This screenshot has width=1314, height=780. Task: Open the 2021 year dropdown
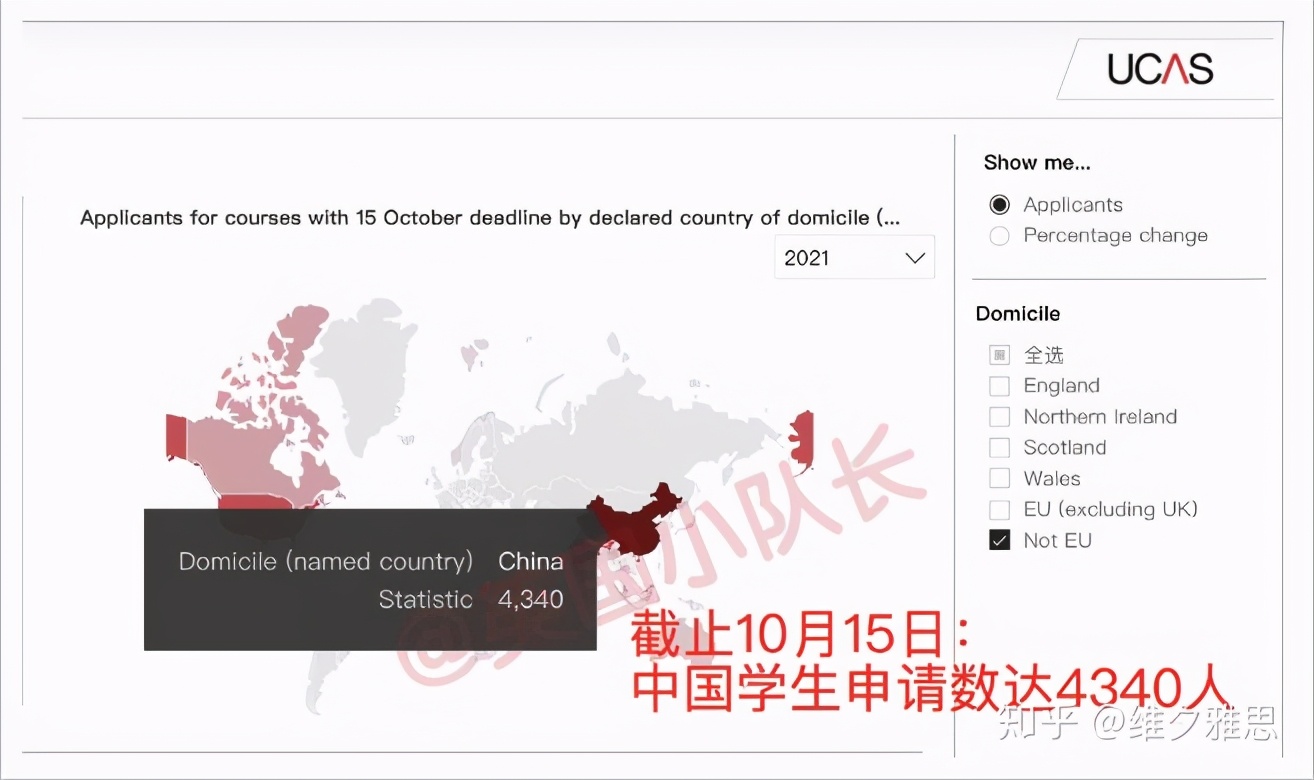[854, 257]
